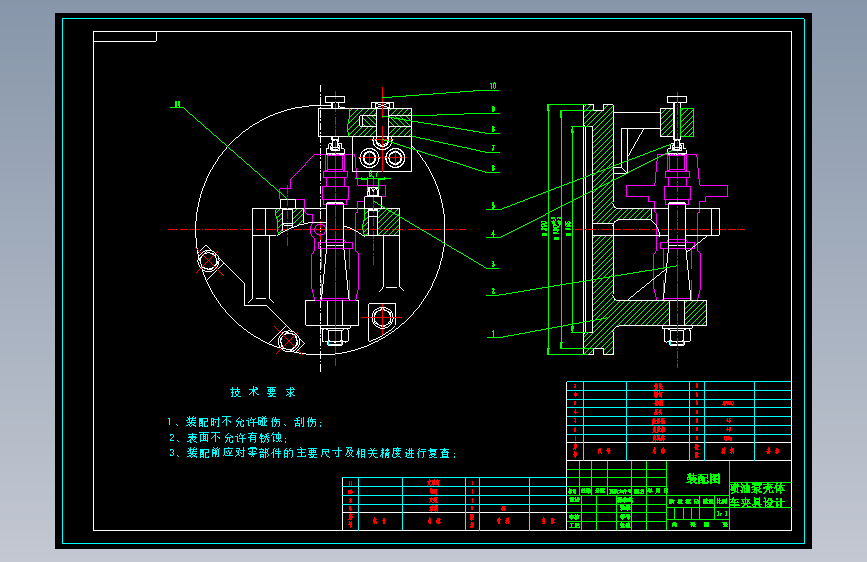Image resolution: width=867 pixels, height=562 pixels.
Task: Select part callout number 2 leader label
Action: pos(493,291)
